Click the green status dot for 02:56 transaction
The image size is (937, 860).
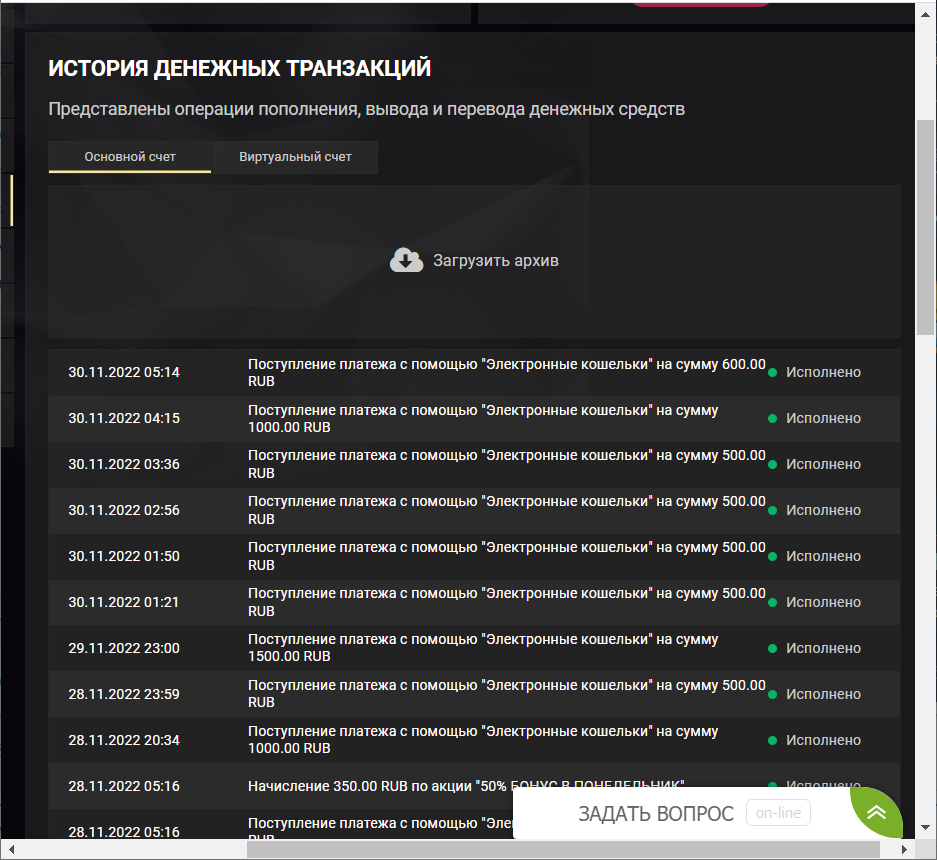click(772, 510)
